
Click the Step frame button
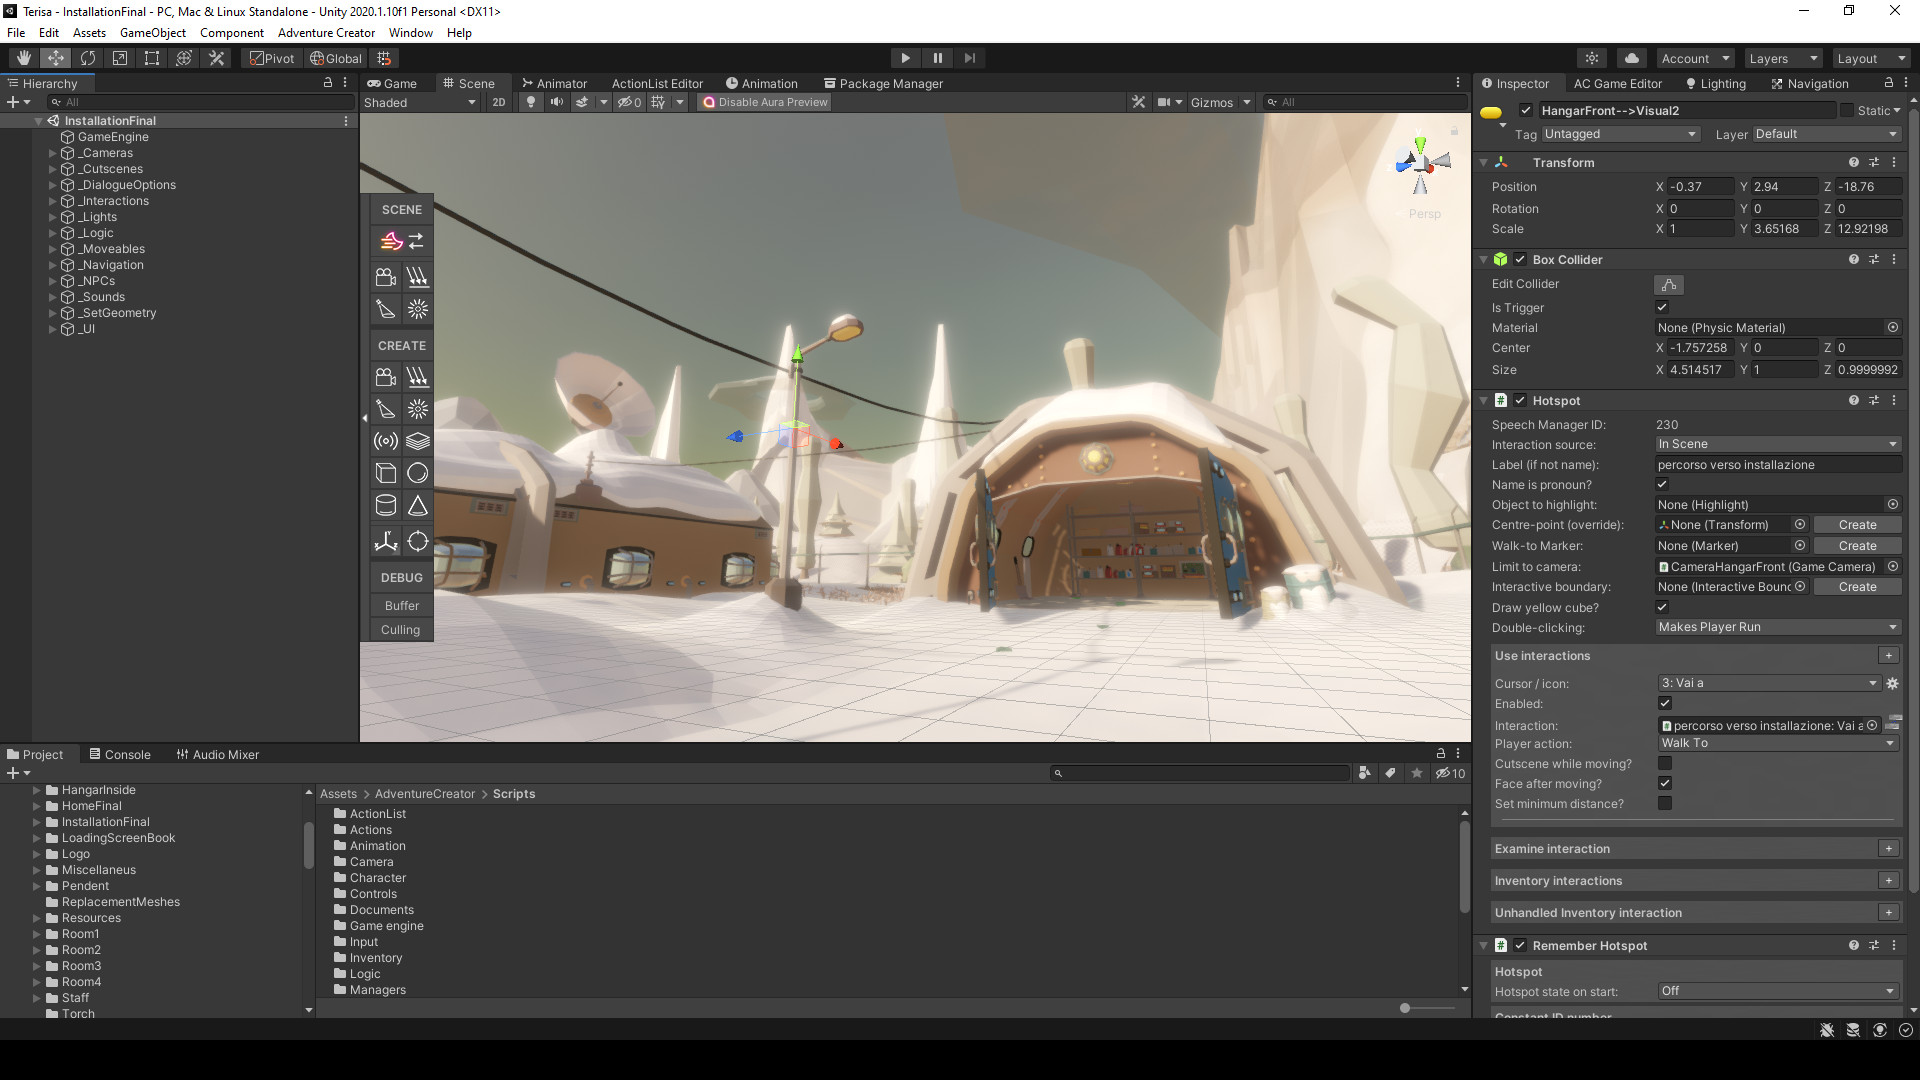pos(969,58)
